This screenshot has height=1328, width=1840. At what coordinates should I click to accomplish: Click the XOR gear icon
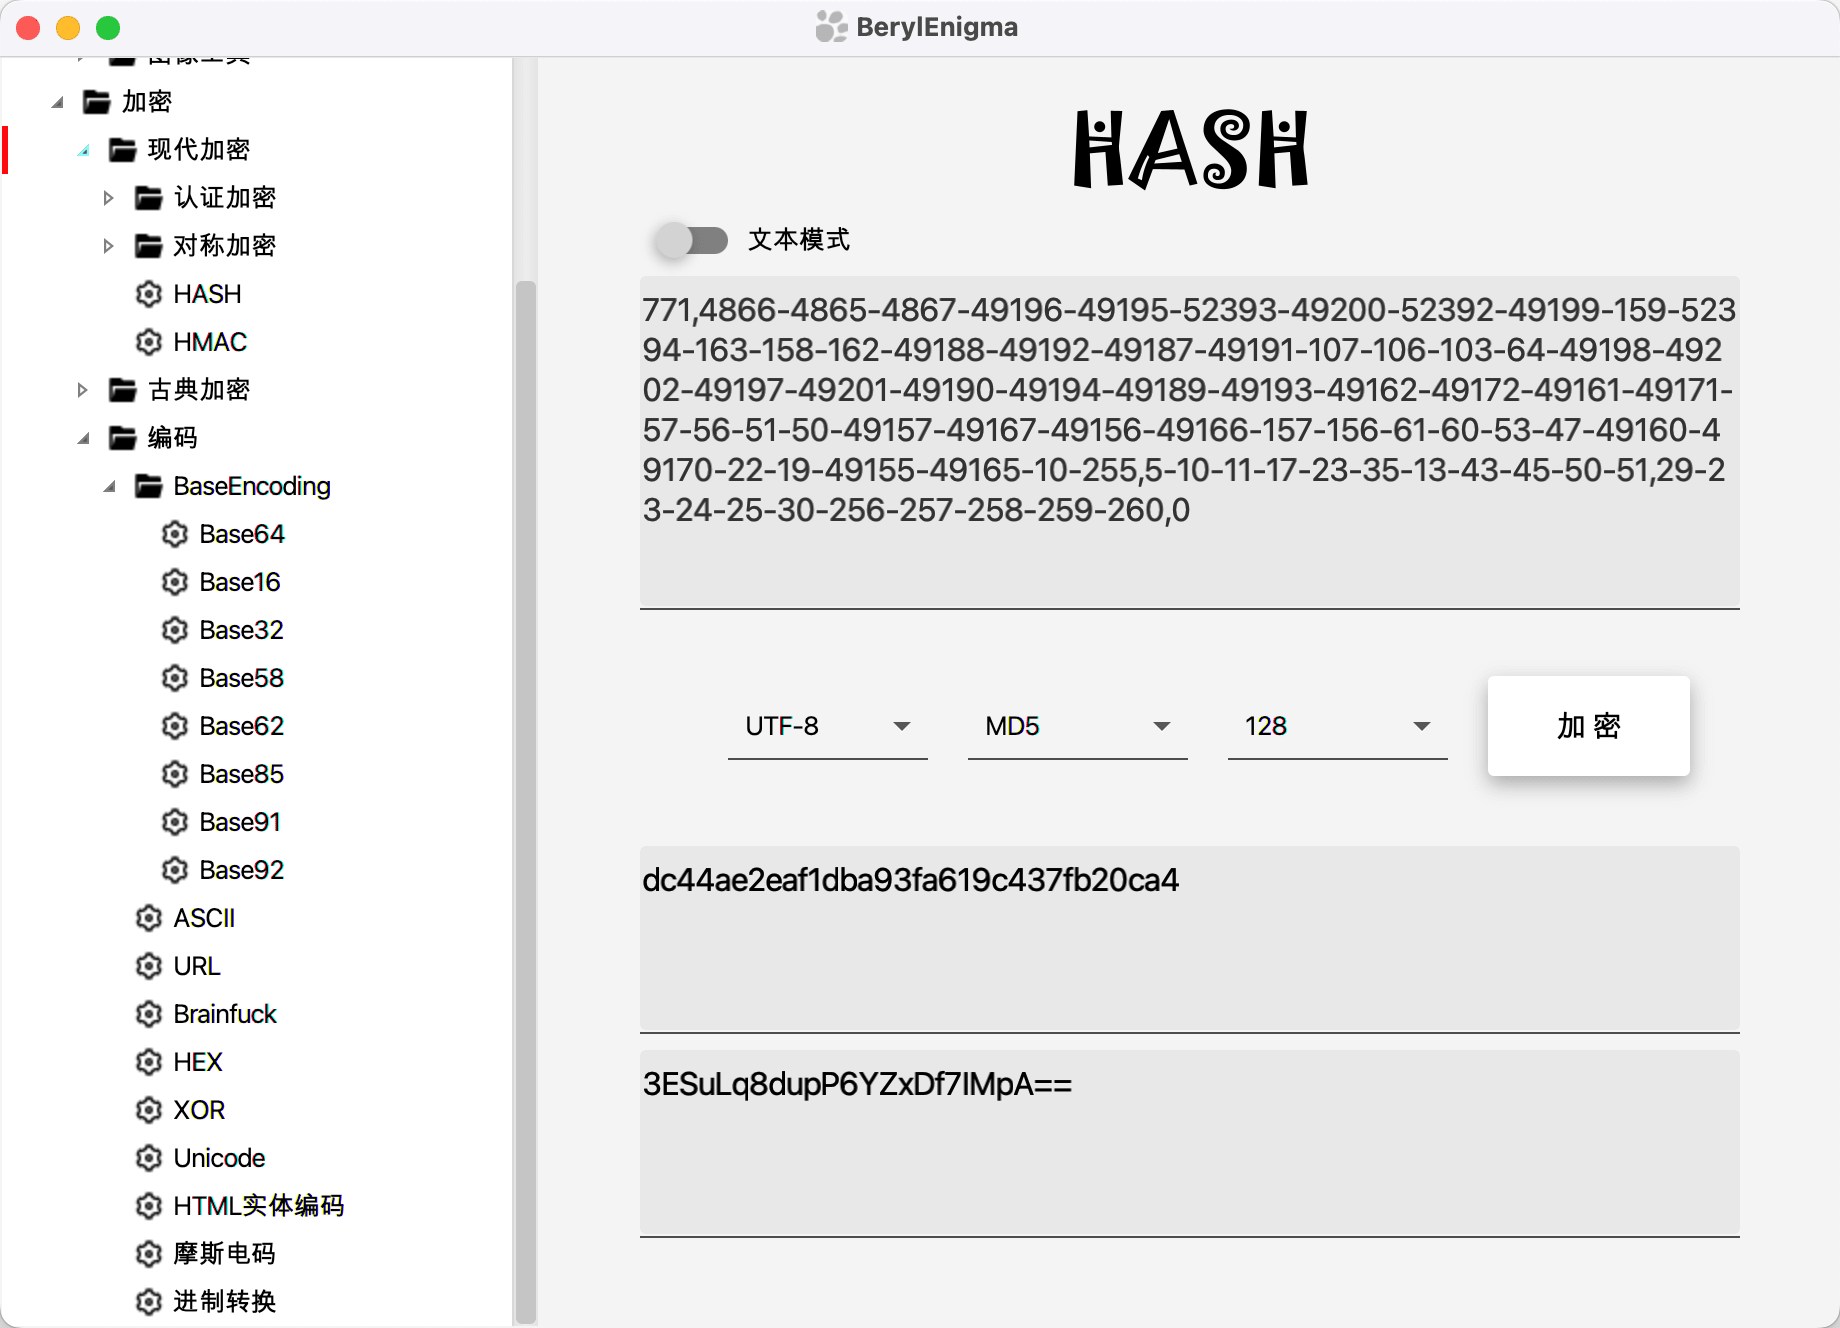[x=149, y=1110]
